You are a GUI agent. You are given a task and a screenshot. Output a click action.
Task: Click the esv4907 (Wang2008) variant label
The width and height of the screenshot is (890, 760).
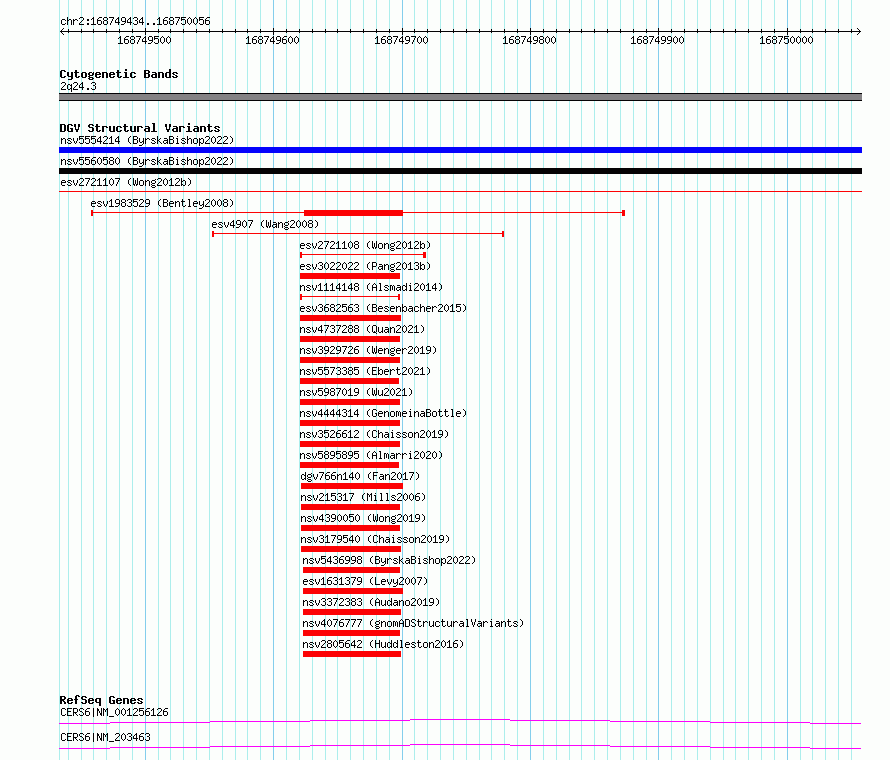point(265,224)
